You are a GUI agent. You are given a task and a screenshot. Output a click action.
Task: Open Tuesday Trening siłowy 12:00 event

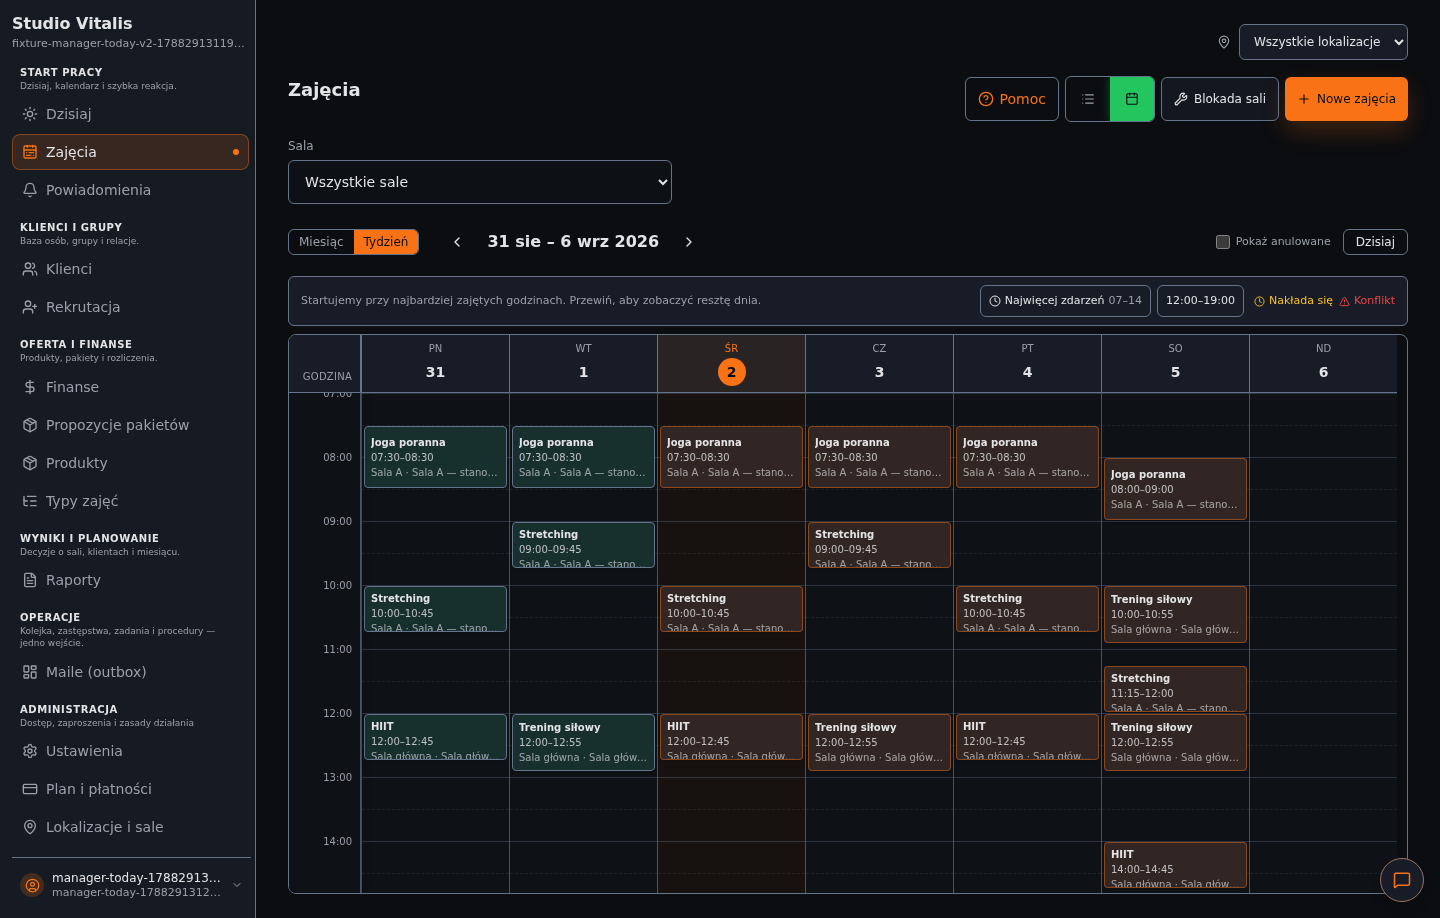[x=583, y=742]
